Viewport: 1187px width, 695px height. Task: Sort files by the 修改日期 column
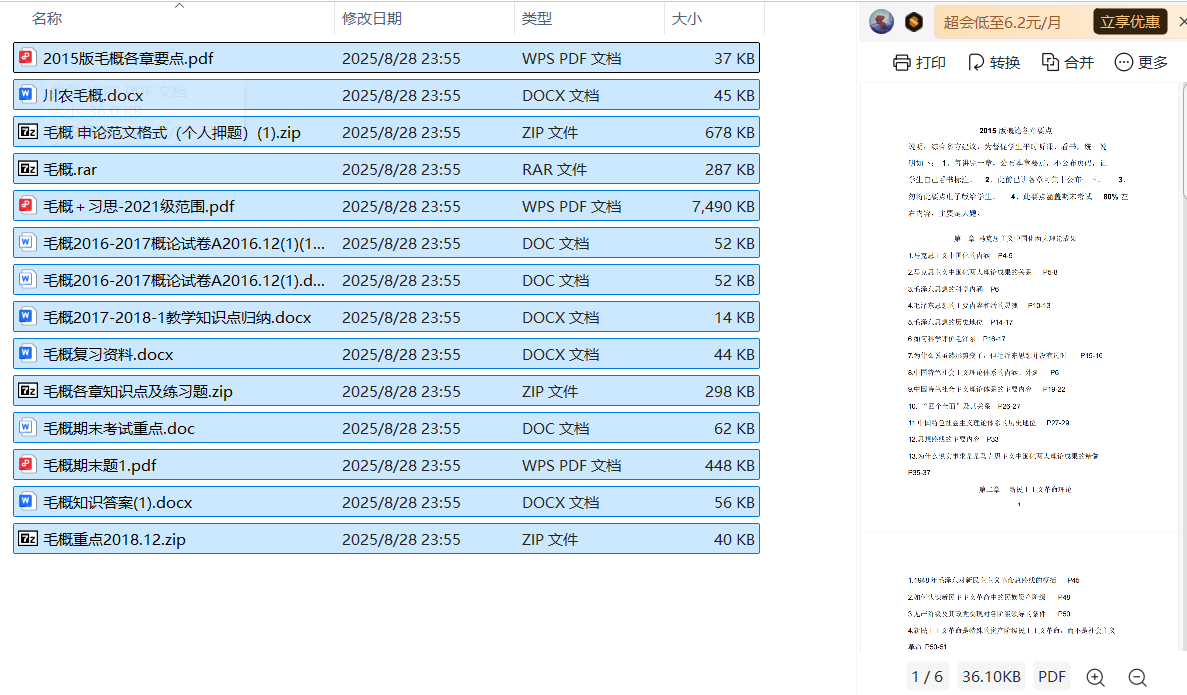coord(372,18)
